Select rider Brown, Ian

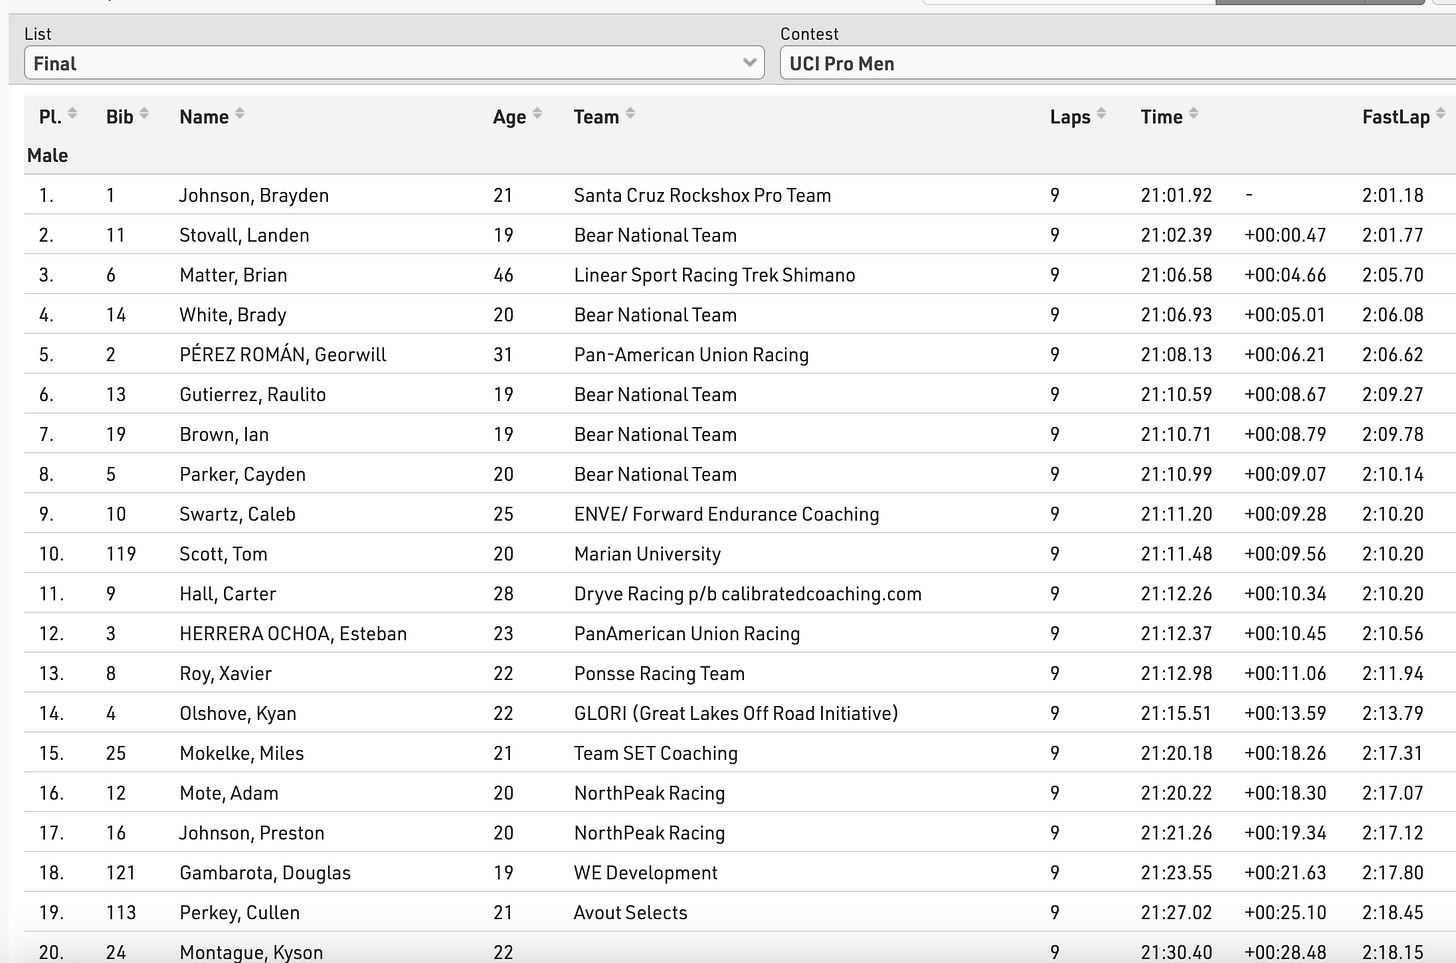224,435
